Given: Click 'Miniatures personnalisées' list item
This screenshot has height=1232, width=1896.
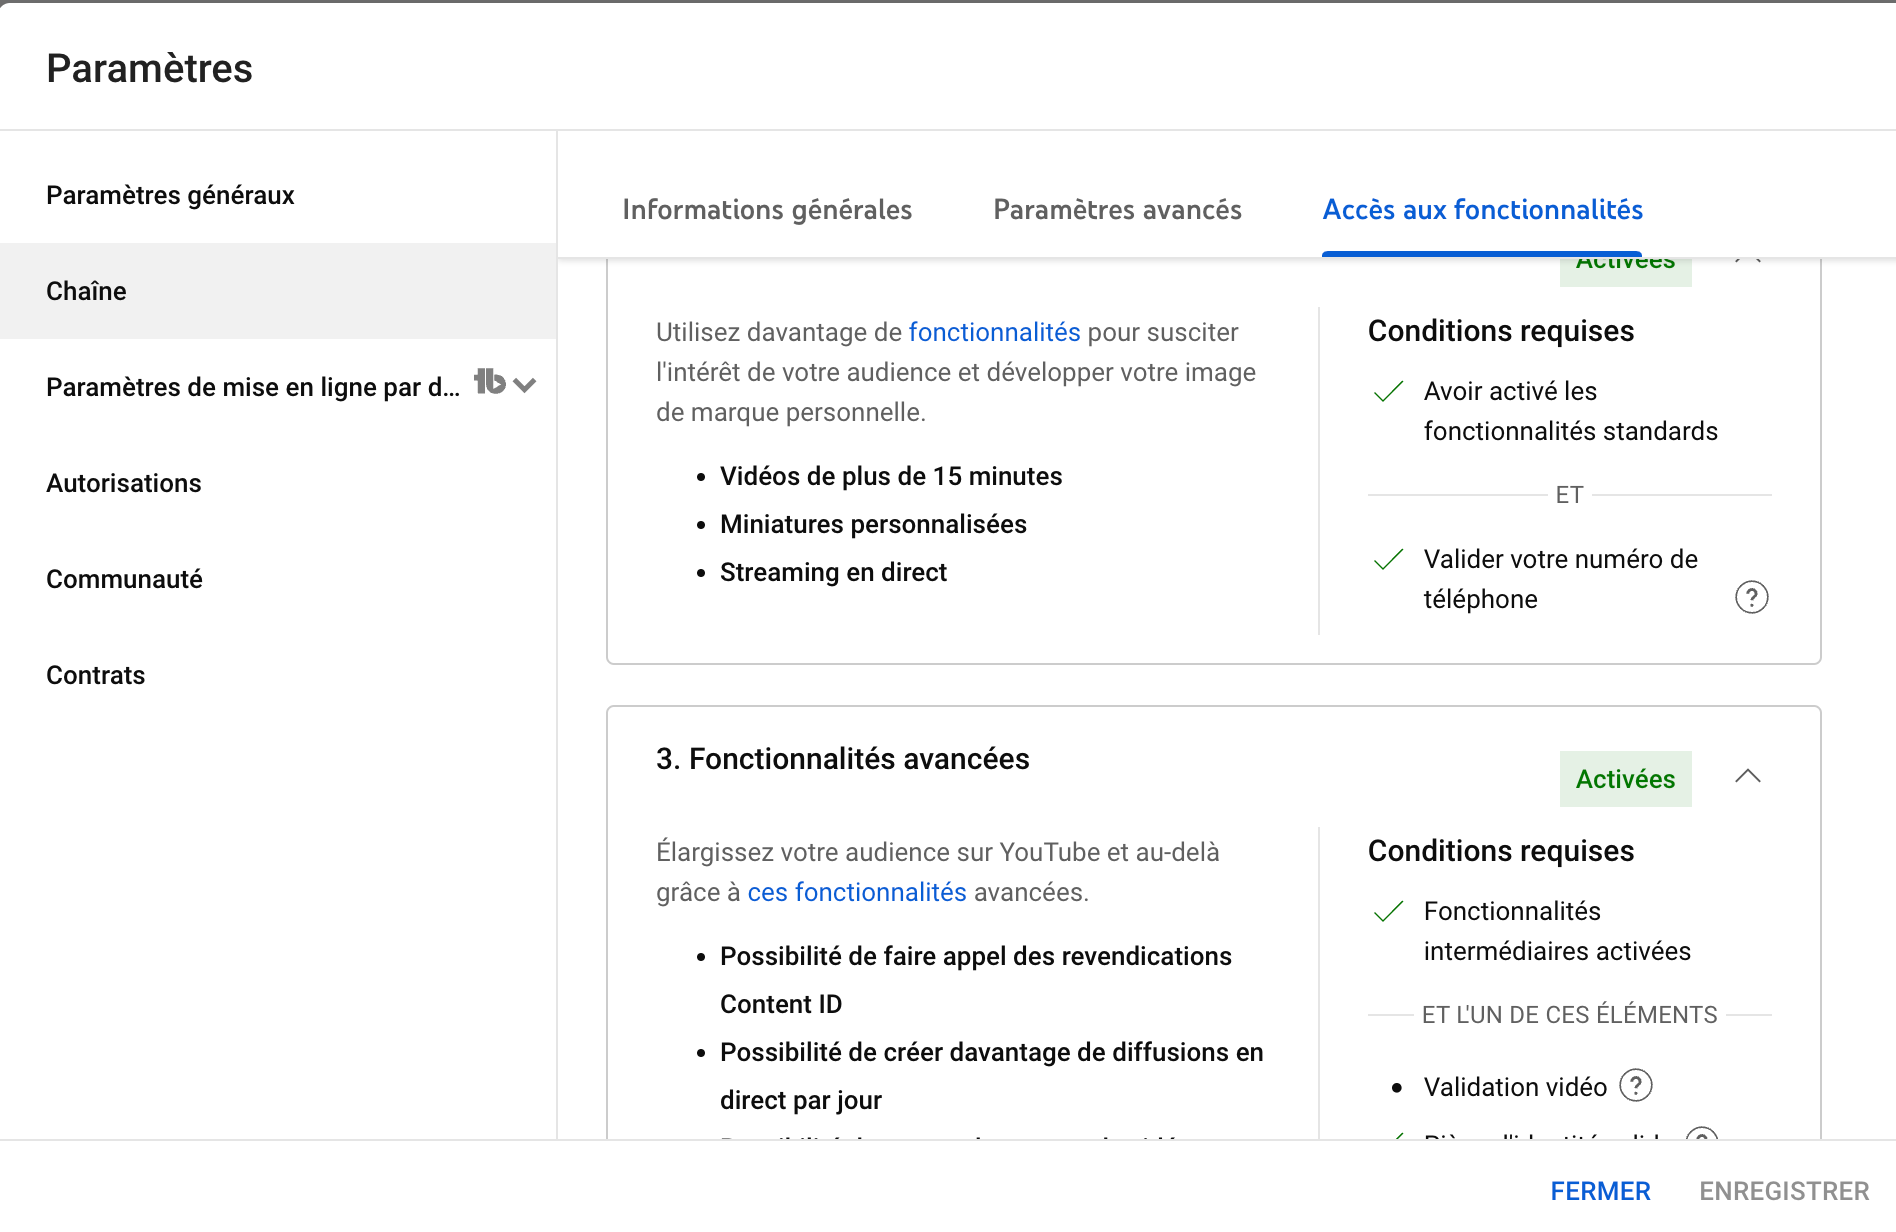Looking at the screenshot, I should pos(873,524).
